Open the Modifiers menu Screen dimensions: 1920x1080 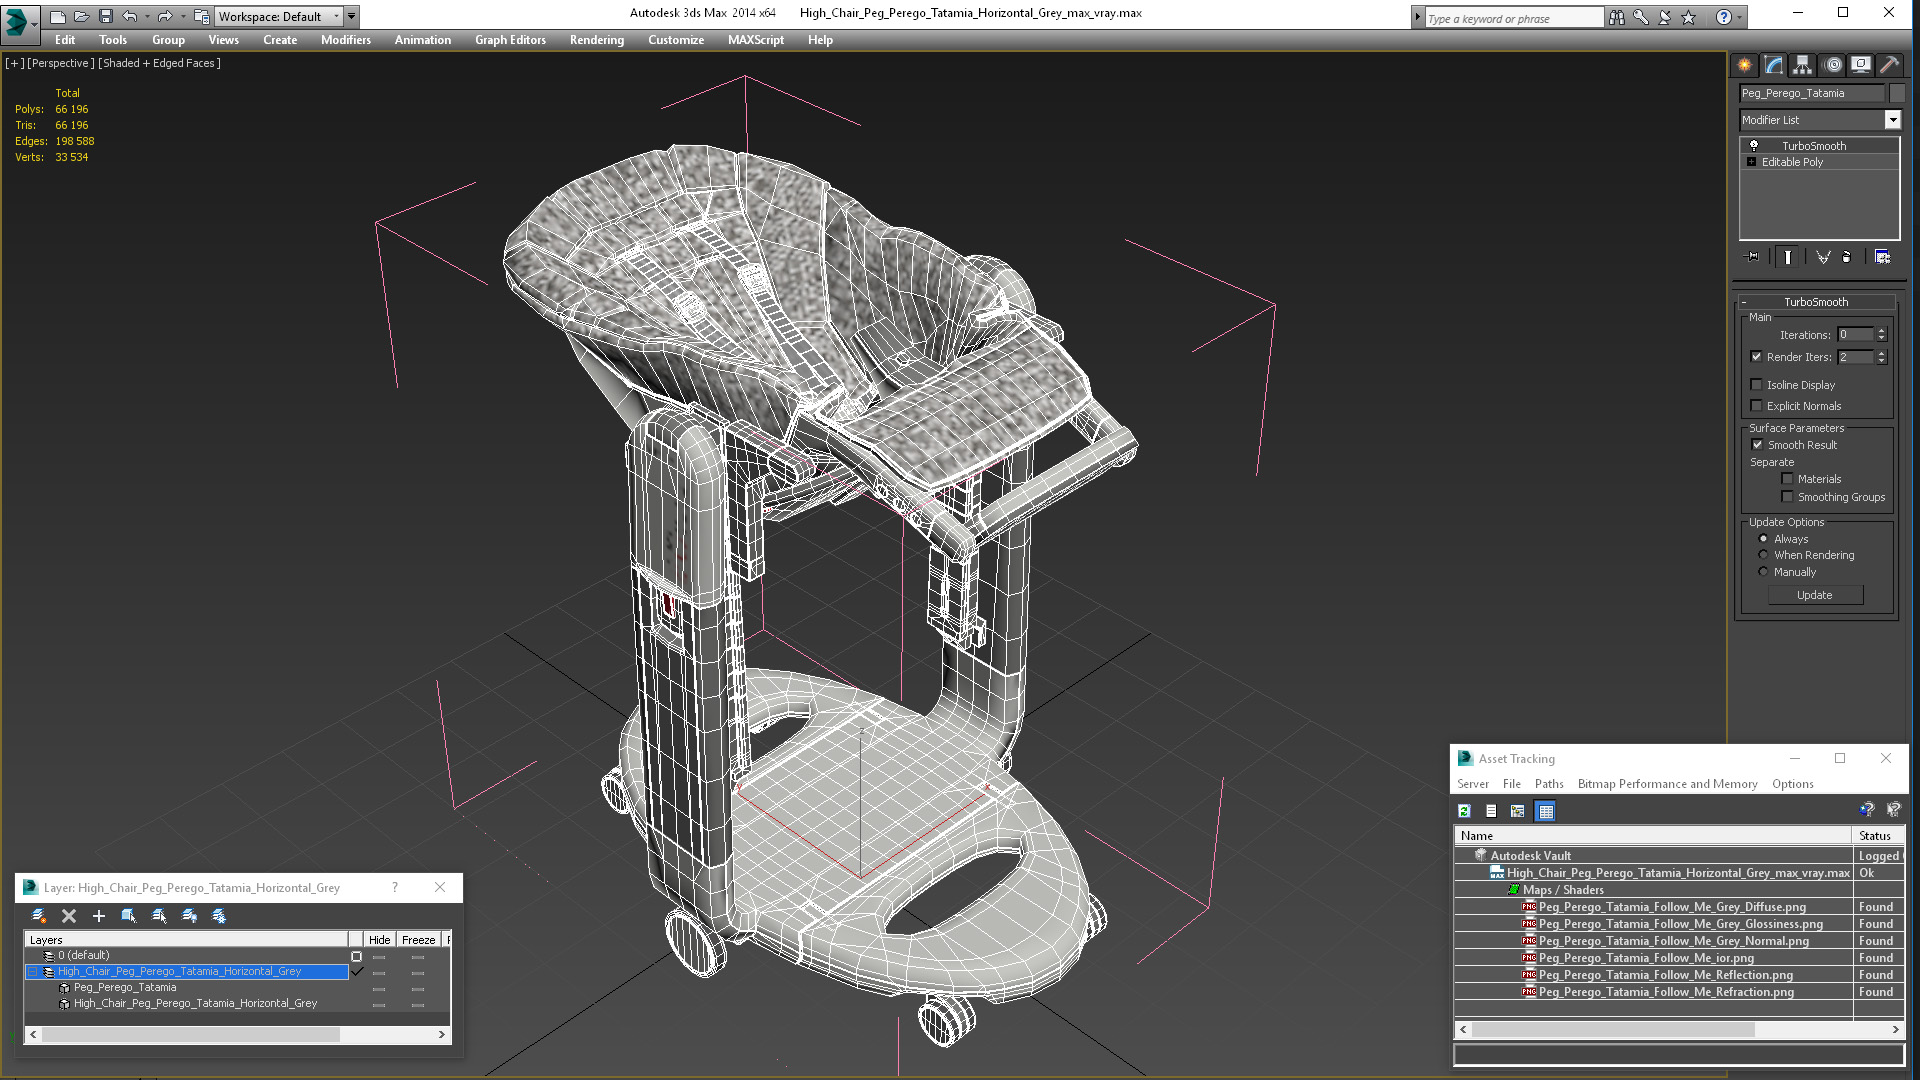346,40
